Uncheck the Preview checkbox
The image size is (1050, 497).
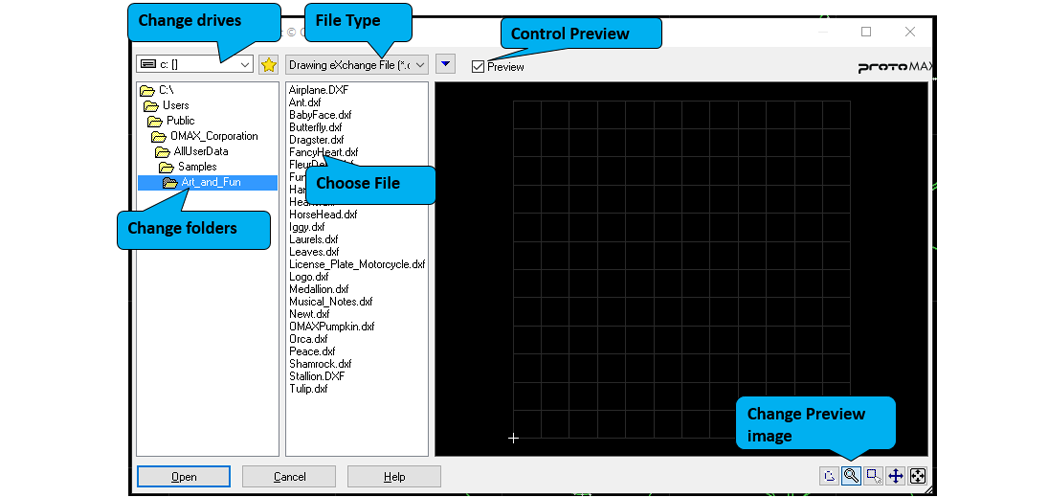coord(478,67)
